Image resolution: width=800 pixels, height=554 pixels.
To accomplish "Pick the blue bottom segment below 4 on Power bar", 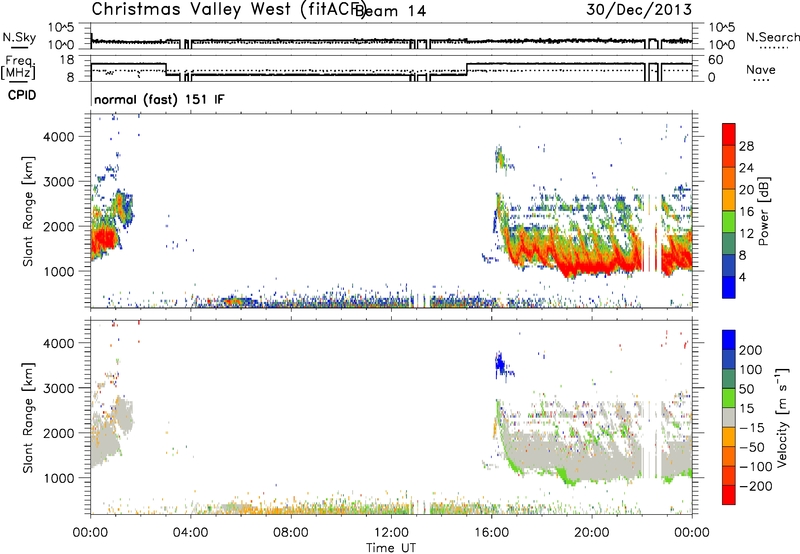I will (729, 287).
